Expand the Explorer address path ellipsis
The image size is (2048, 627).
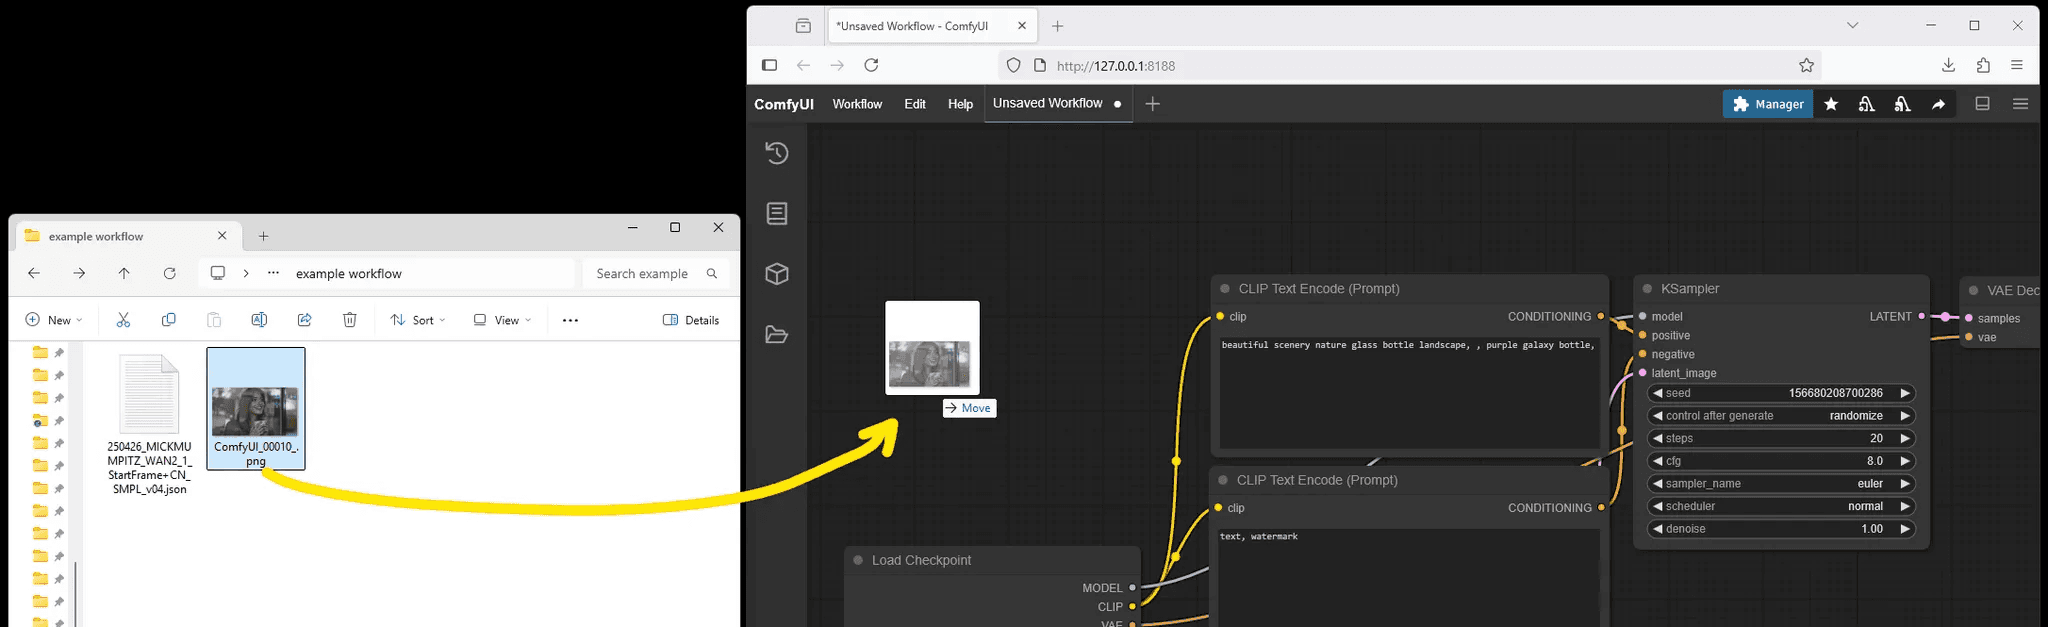coord(273,273)
